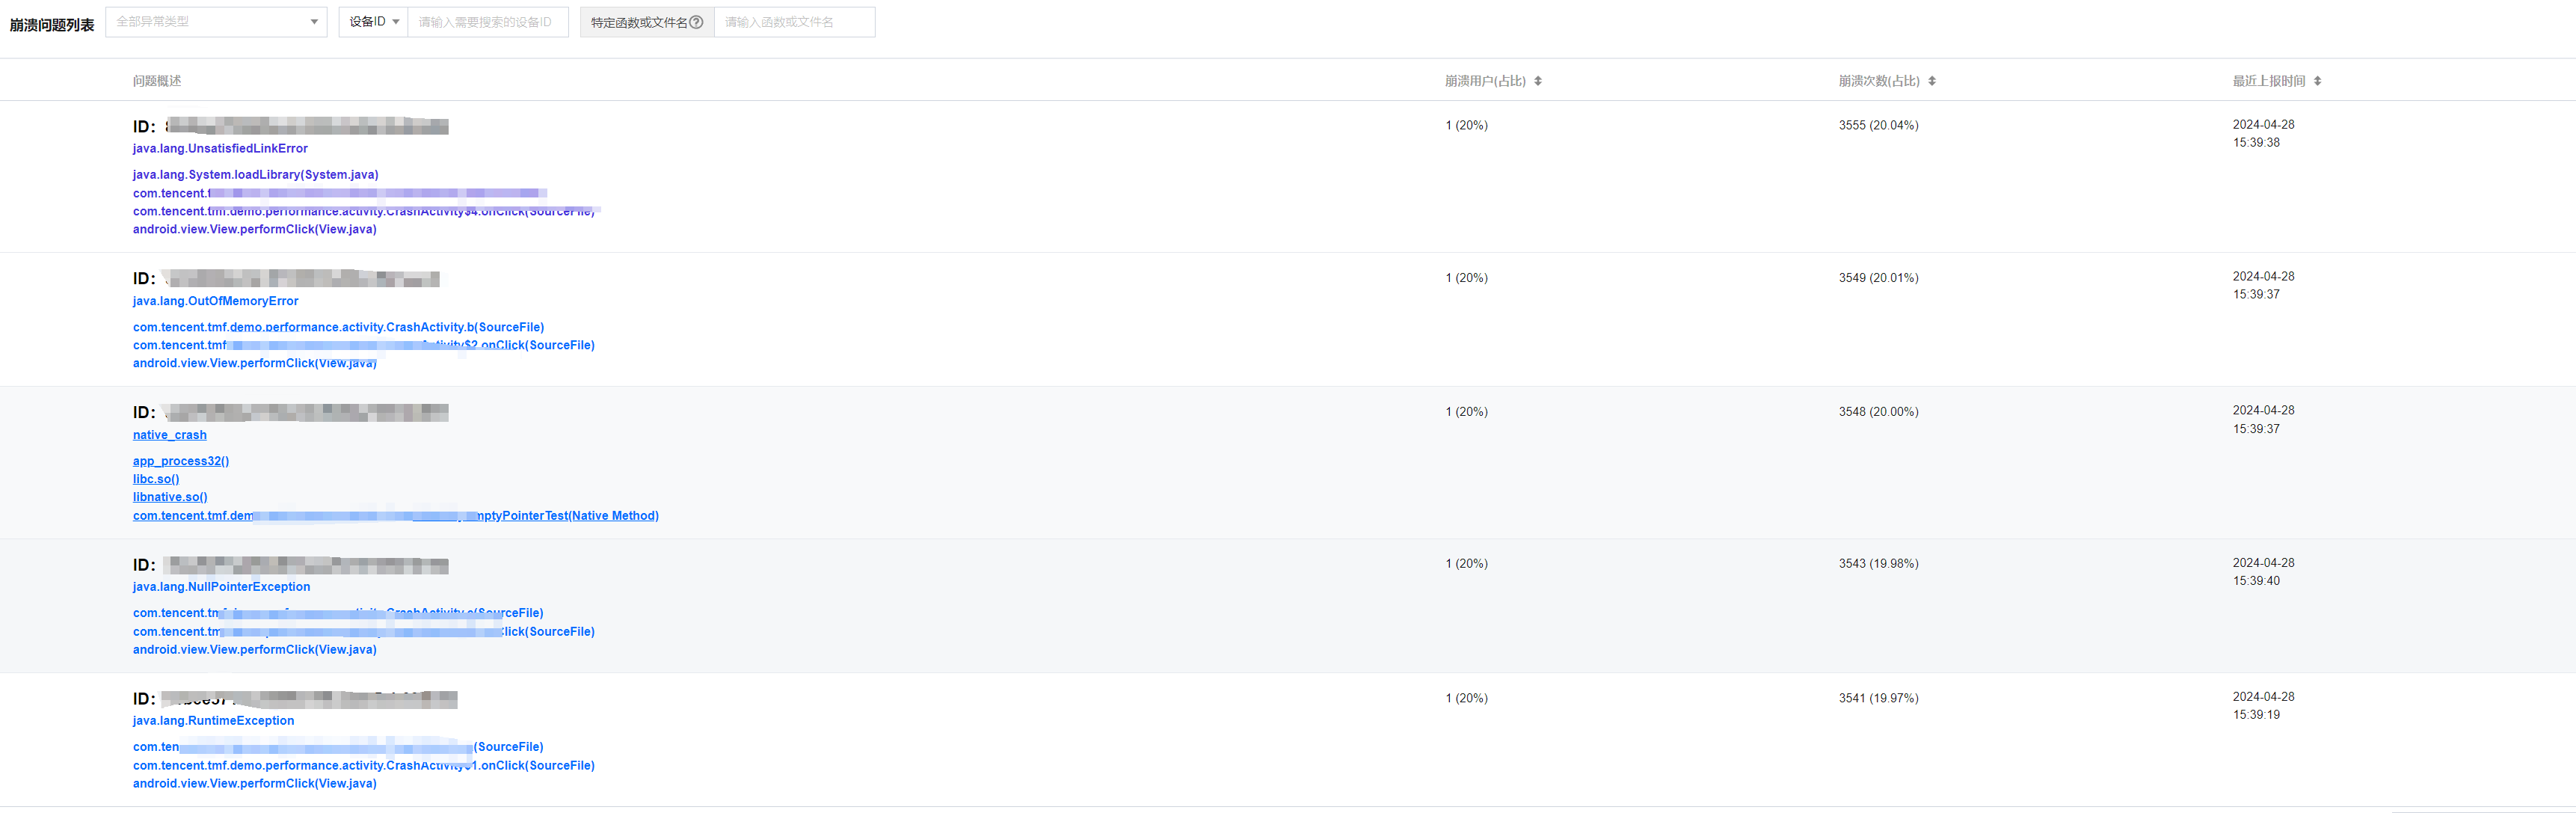Open java.lang.OutOfMemoryError crash issue
This screenshot has width=2576, height=813.
click(215, 301)
